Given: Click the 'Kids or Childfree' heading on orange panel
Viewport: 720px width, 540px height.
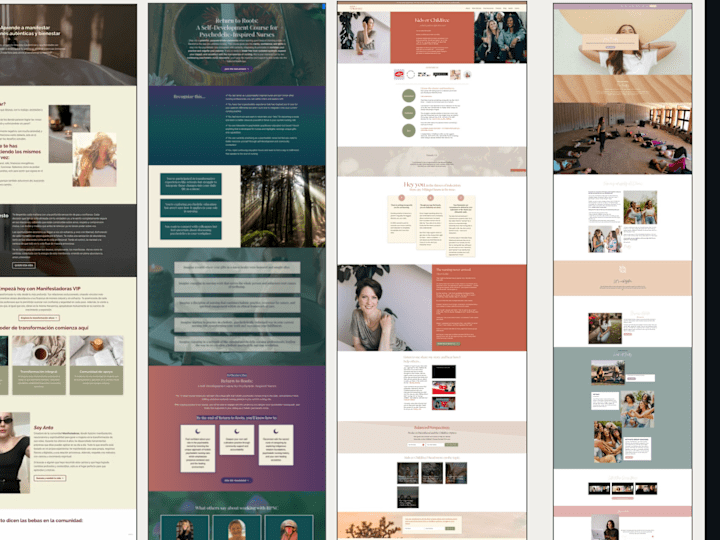Looking at the screenshot, I should tap(432, 20).
